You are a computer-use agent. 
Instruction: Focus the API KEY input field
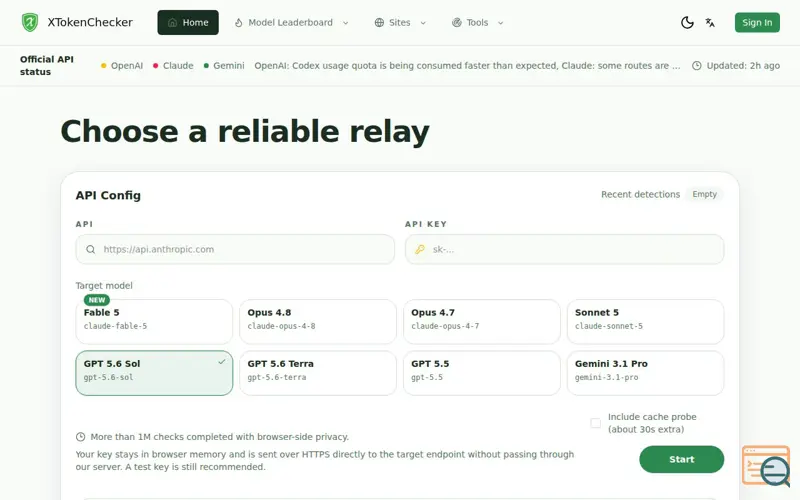pyautogui.click(x=564, y=249)
